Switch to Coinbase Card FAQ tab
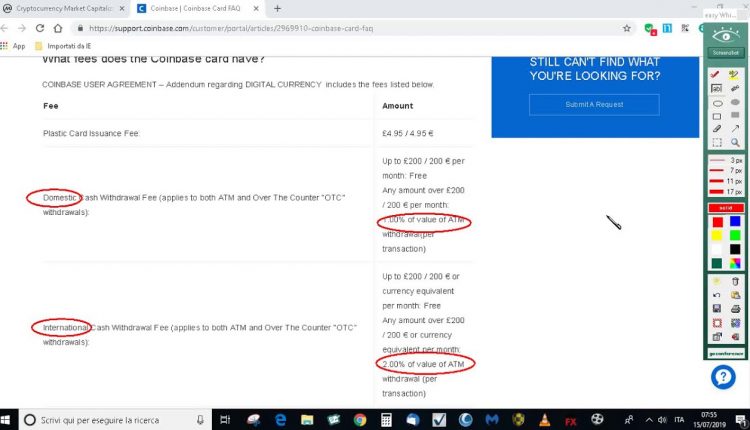The height and width of the screenshot is (430, 750). pyautogui.click(x=198, y=9)
